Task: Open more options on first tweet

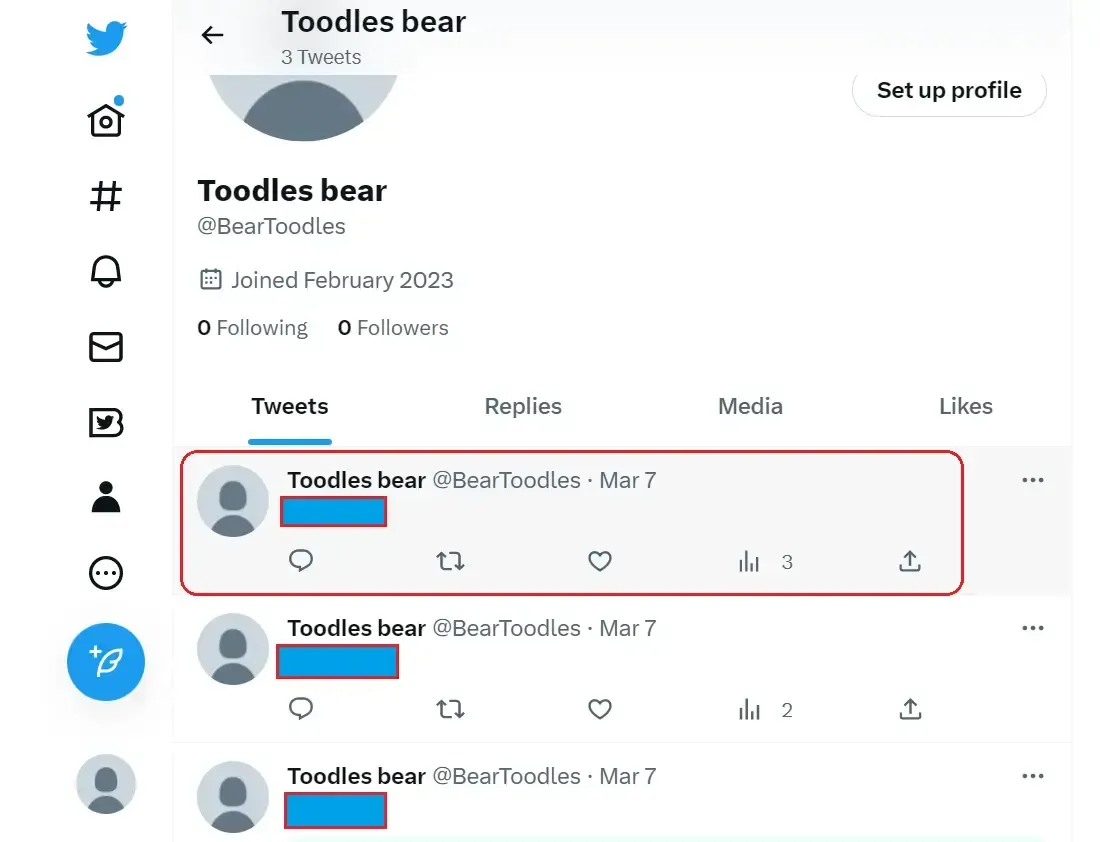Action: coord(1032,480)
